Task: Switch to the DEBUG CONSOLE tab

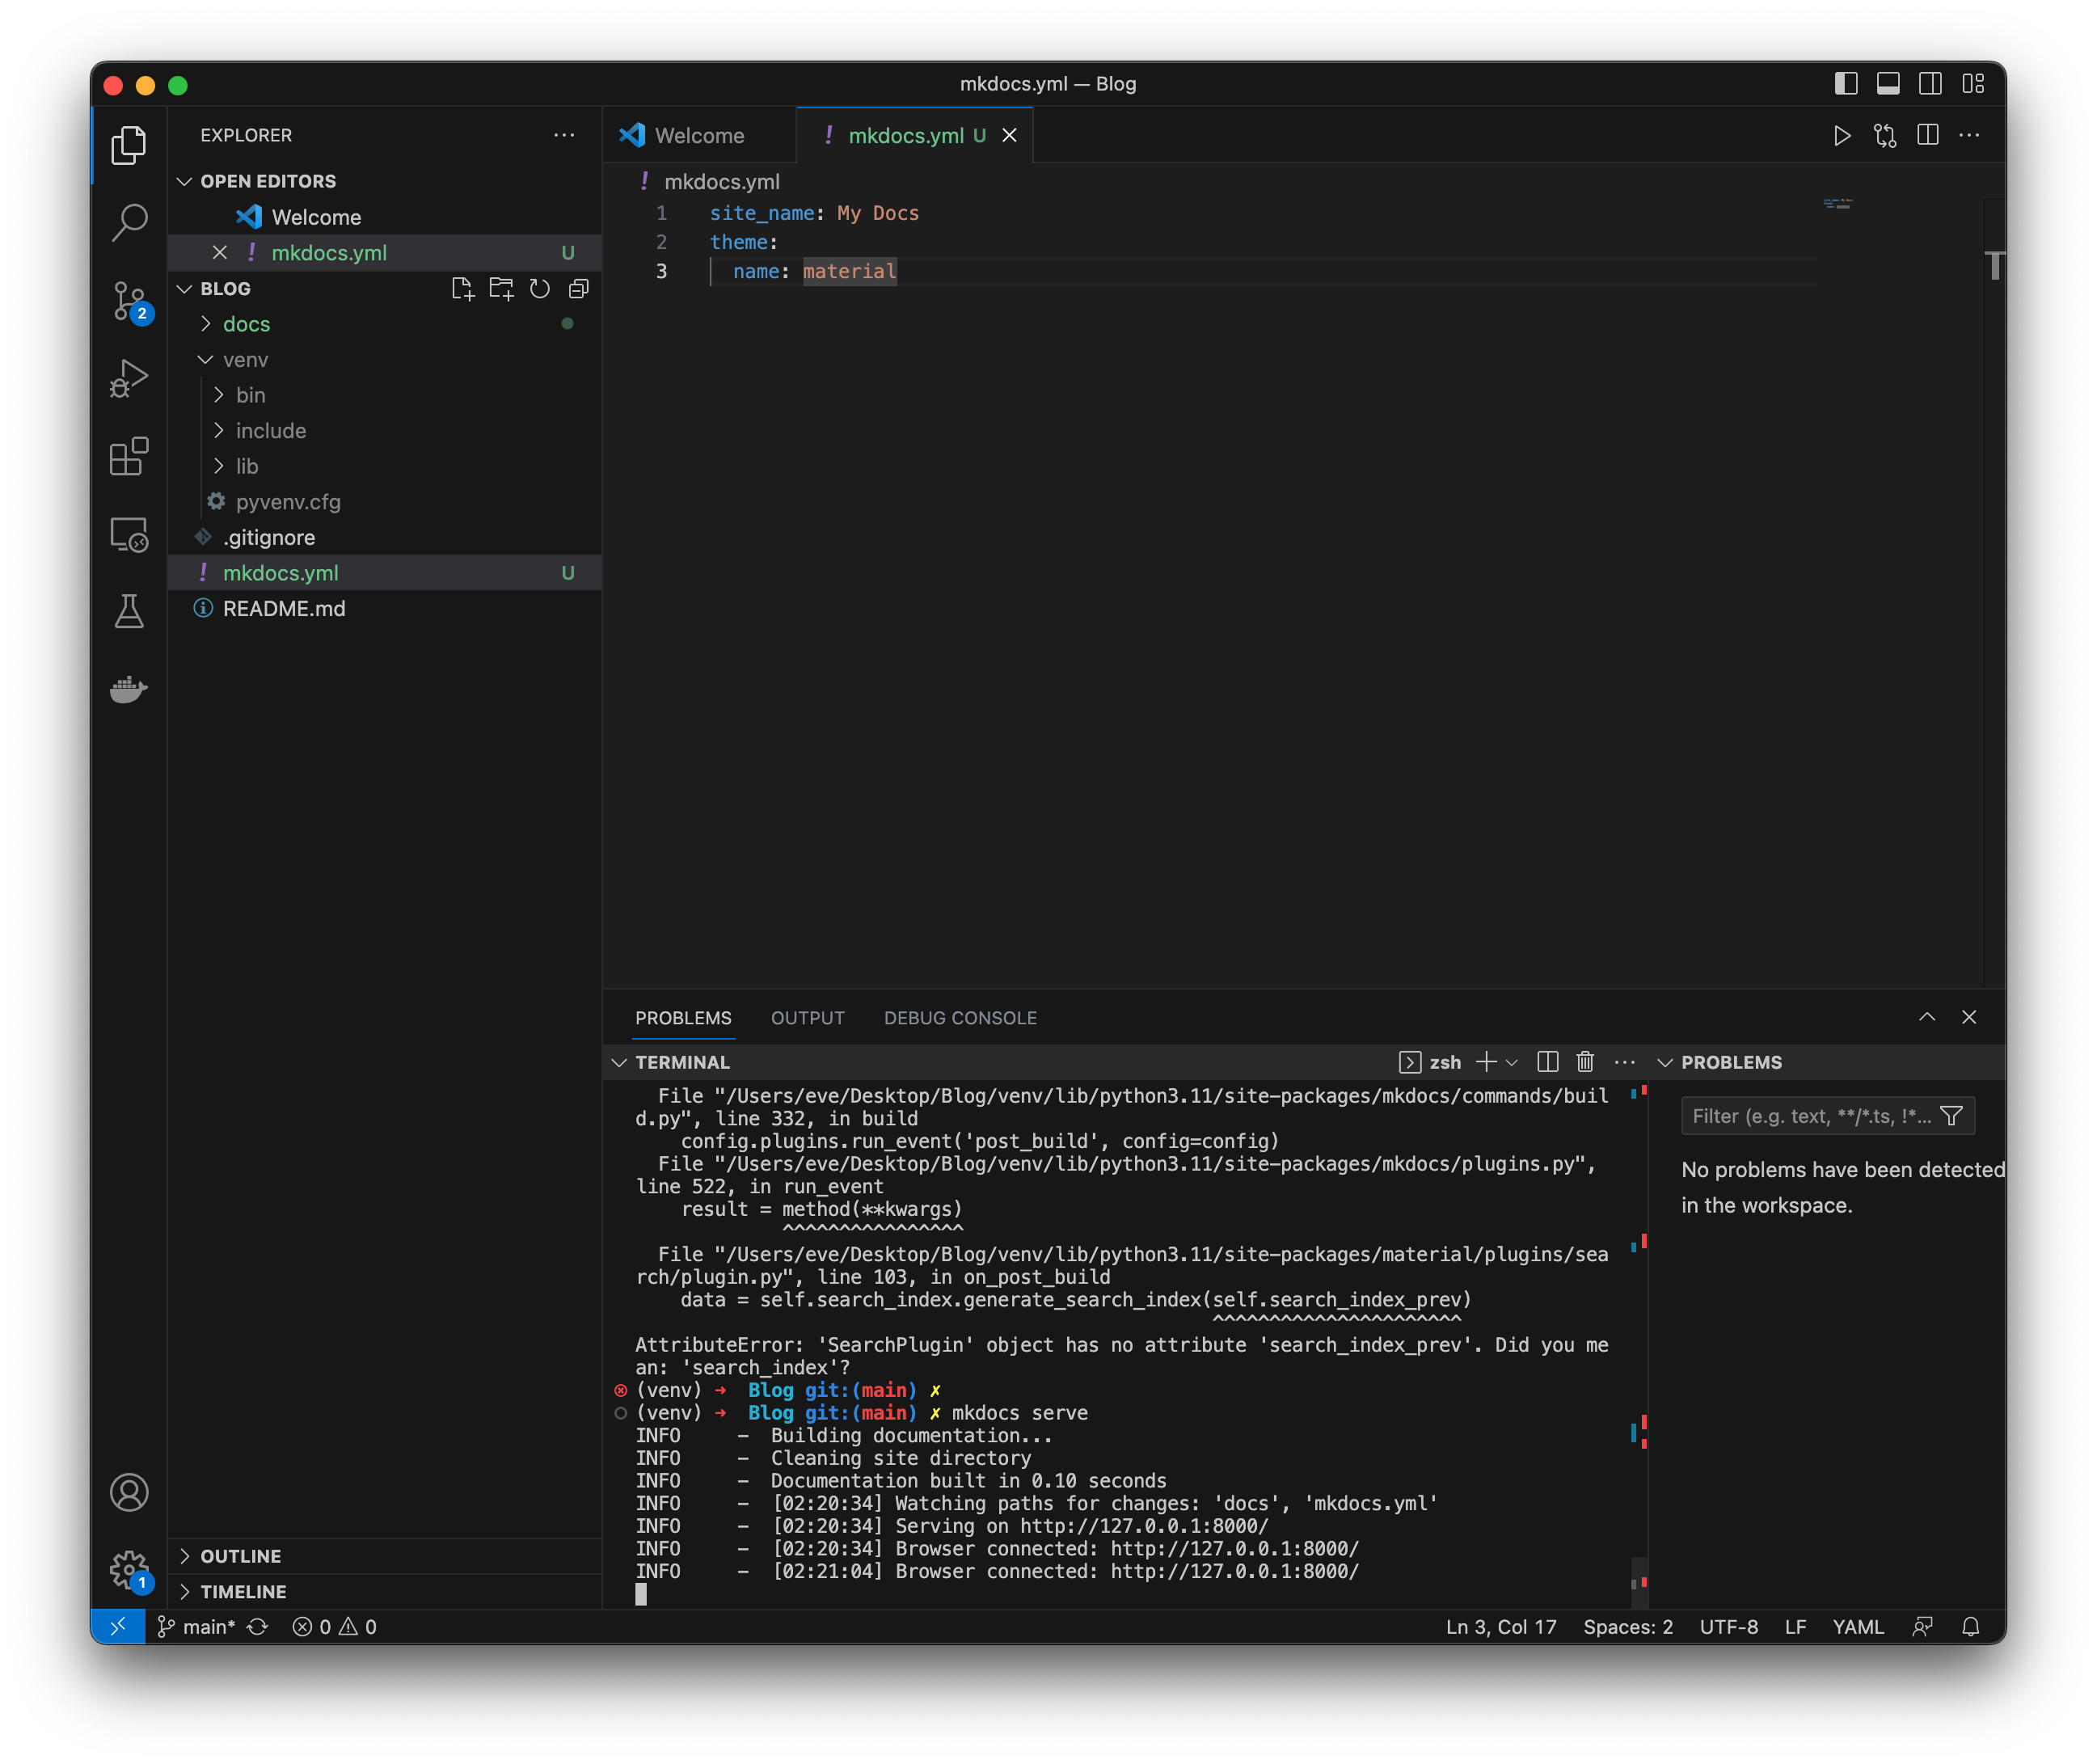Action: tap(960, 1018)
